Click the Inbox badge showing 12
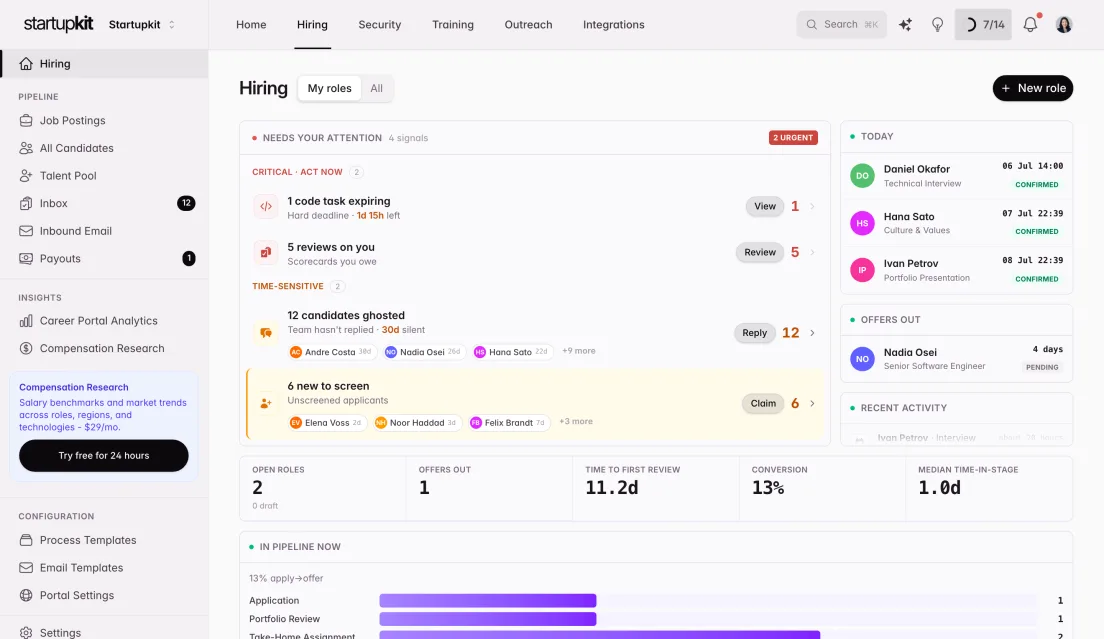Viewport: 1104px width, 639px height. [x=186, y=203]
